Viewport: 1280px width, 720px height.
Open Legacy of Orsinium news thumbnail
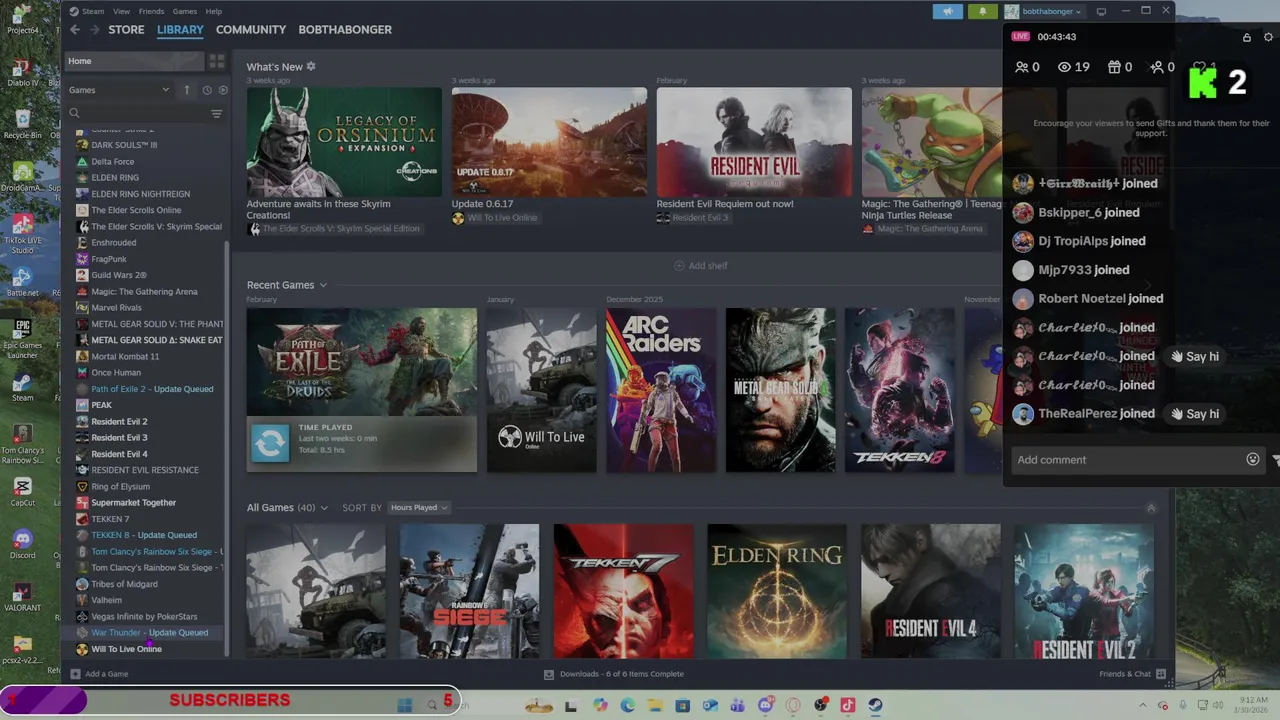(344, 142)
